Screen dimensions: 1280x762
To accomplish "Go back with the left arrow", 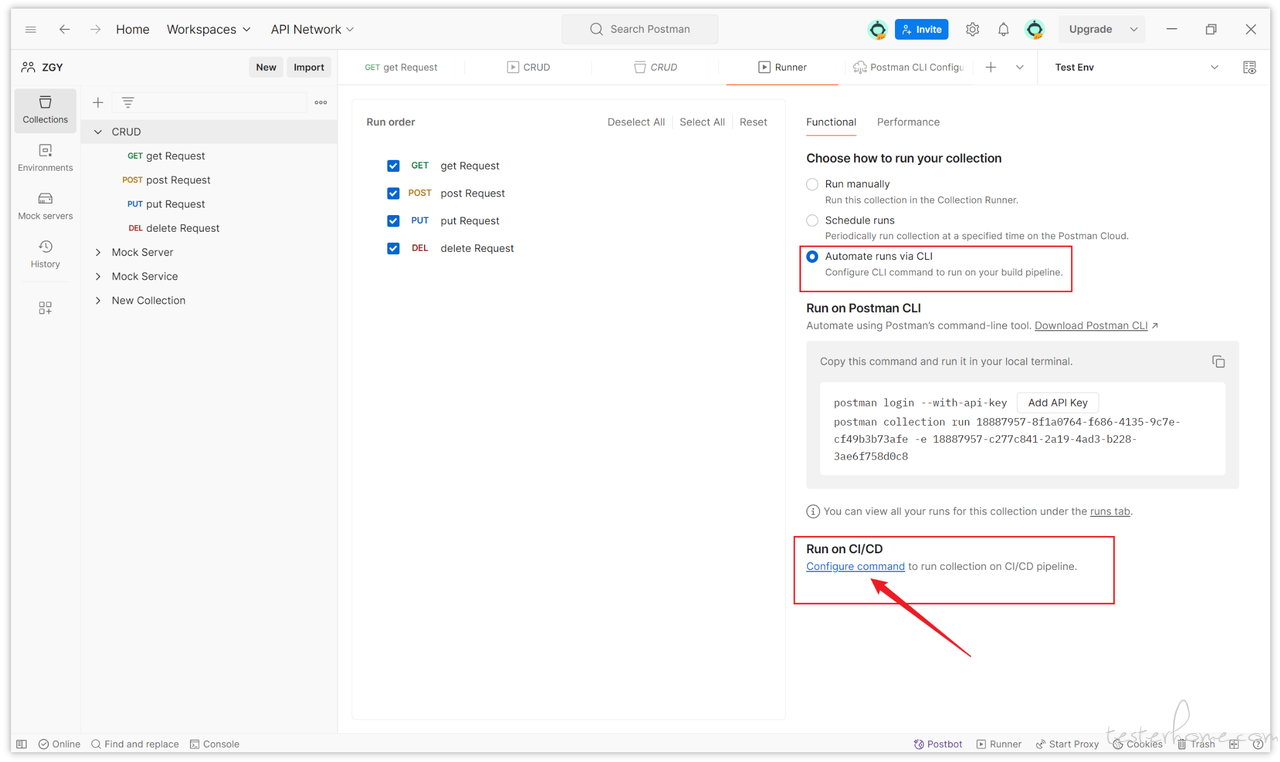I will (x=64, y=30).
